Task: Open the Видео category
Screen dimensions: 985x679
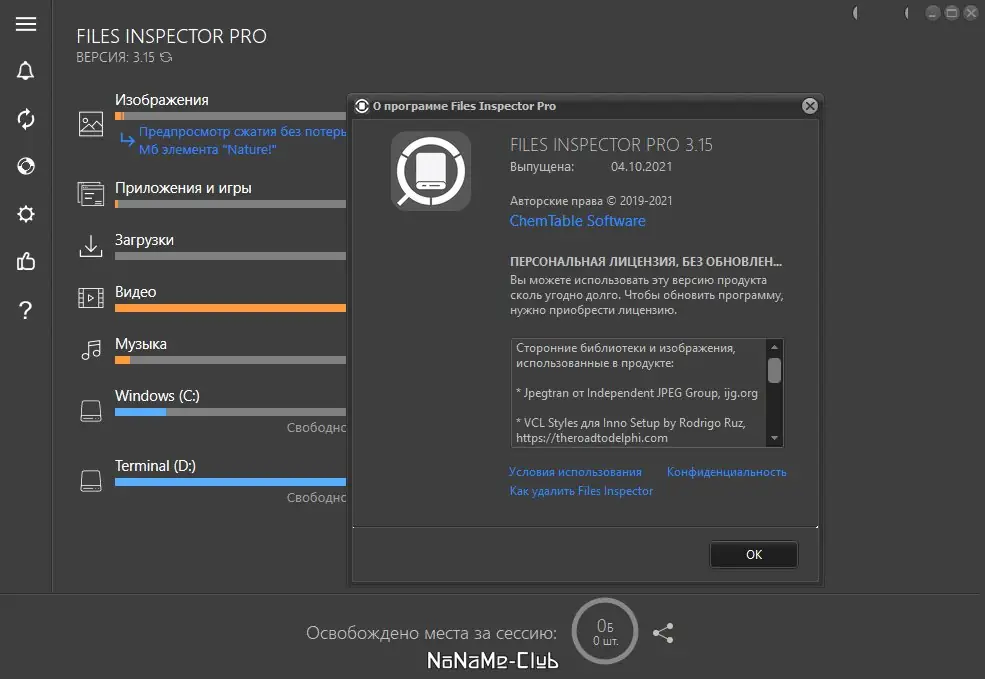Action: tap(136, 292)
